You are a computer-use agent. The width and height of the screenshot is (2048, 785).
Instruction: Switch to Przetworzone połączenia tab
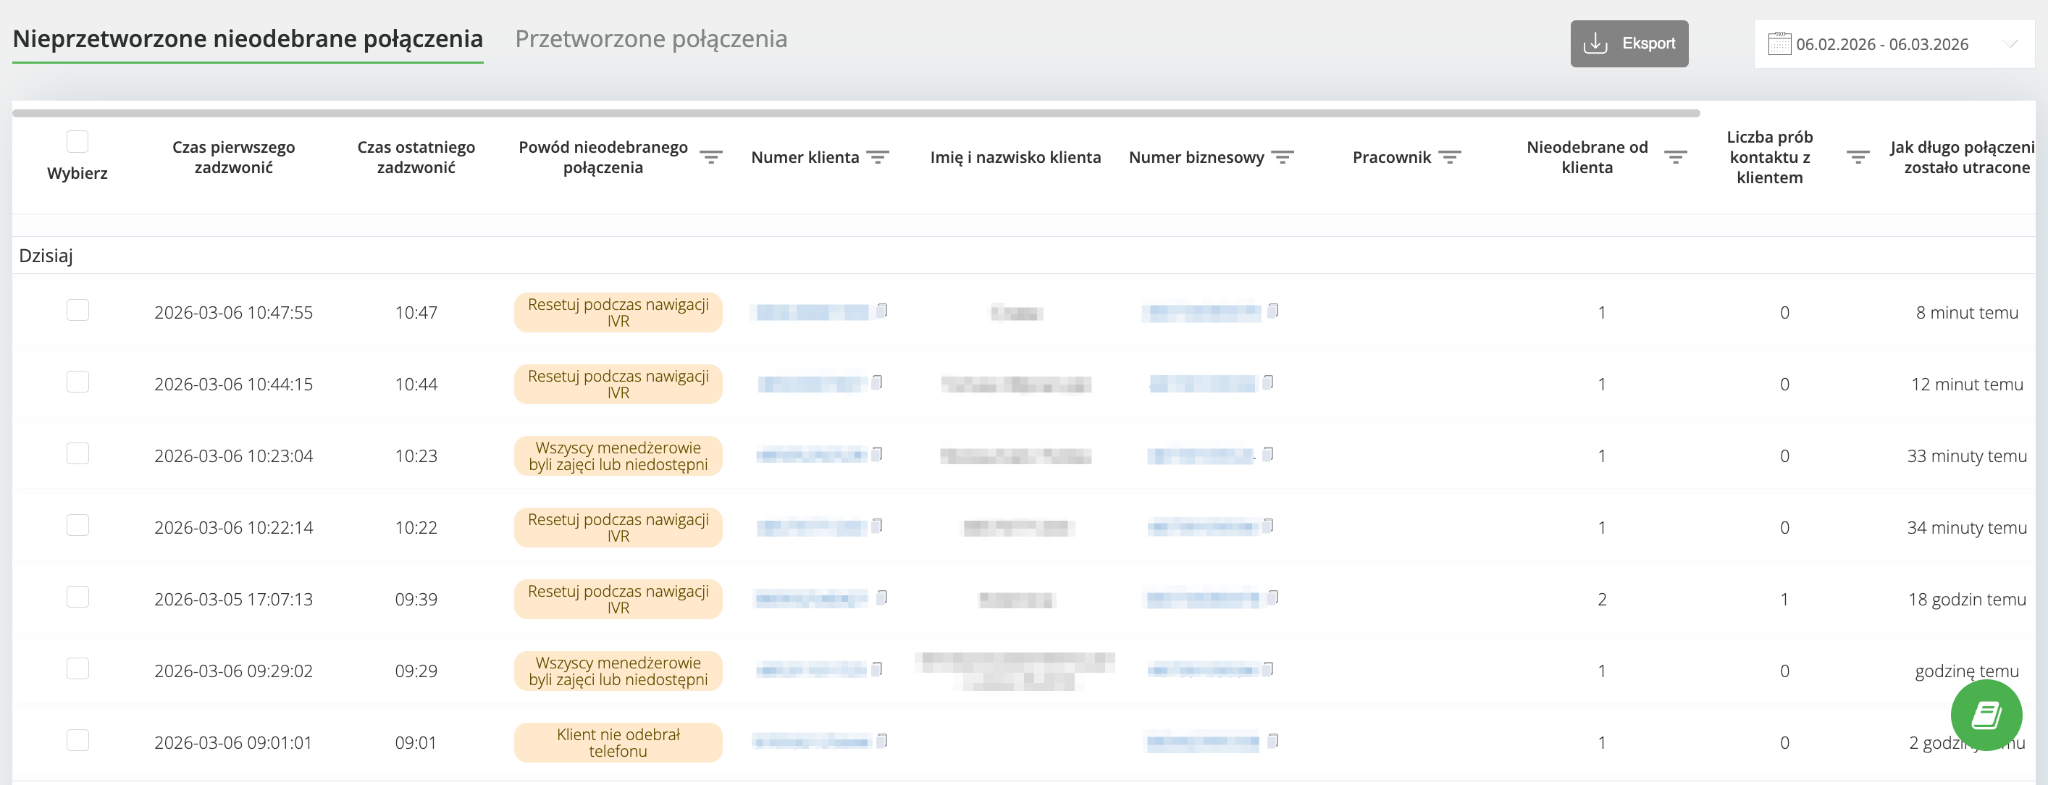pos(651,39)
